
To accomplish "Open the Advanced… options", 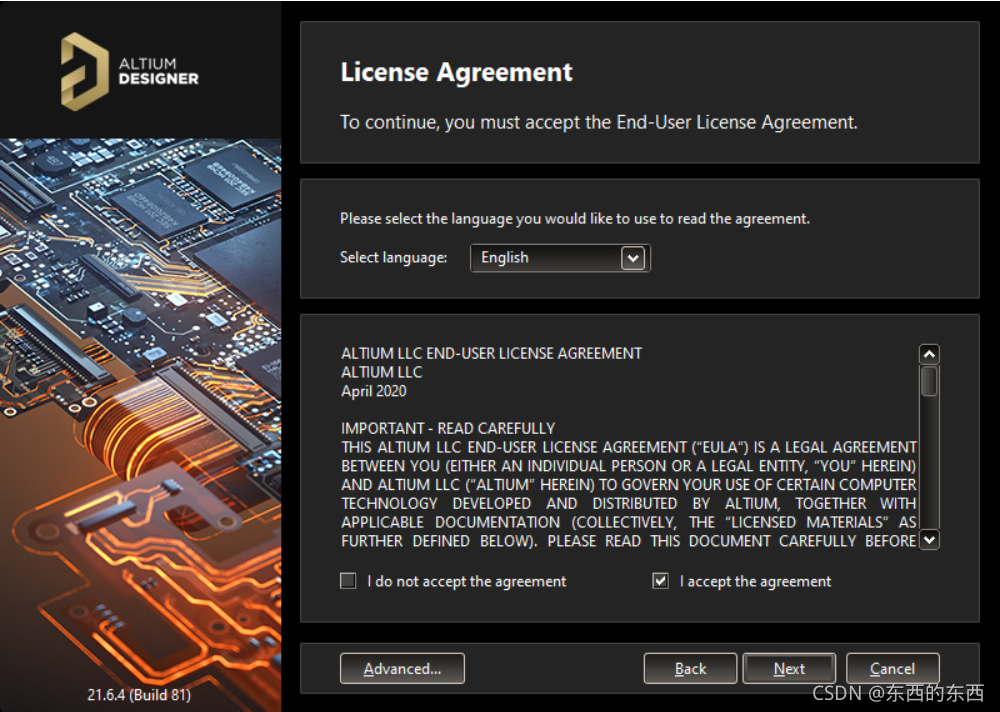I will coord(402,669).
